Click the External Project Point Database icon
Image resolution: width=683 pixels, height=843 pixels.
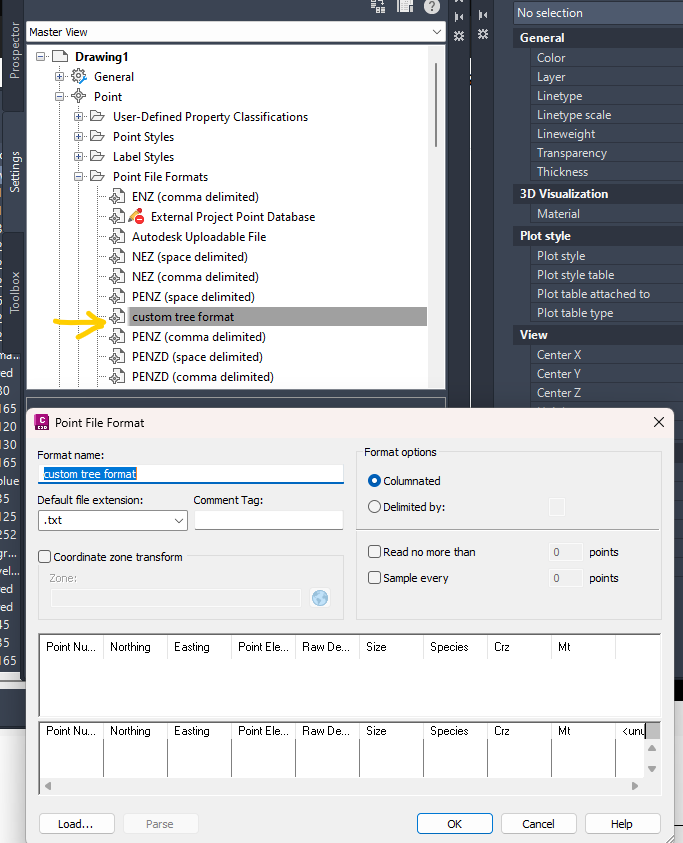[x=116, y=216]
